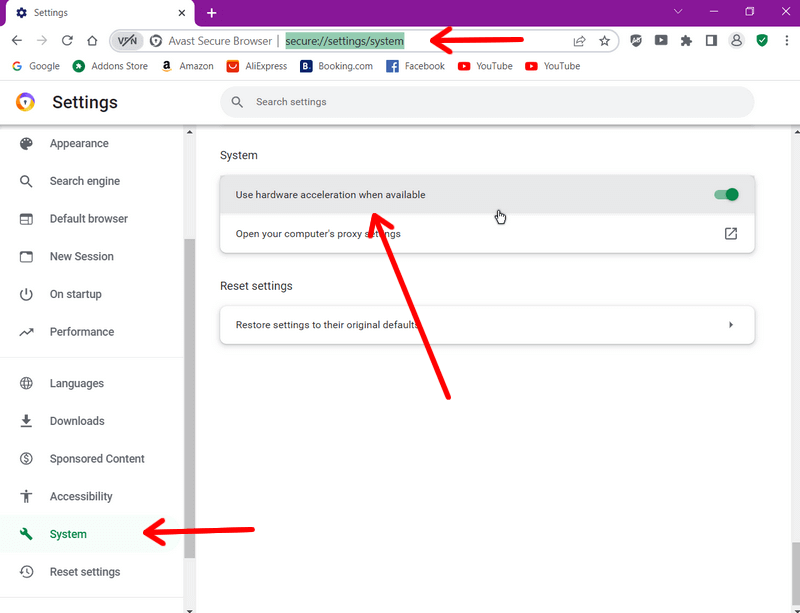800x613 pixels.
Task: Click Open your computer's proxy settings row
Action: click(x=487, y=234)
